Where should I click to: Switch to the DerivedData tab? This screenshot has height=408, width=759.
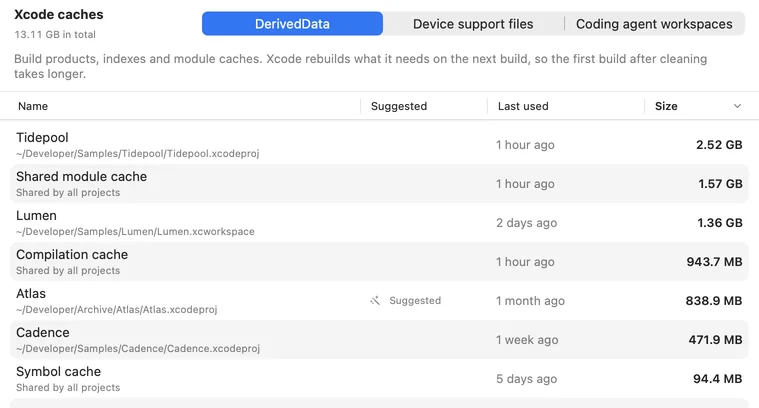pos(292,24)
